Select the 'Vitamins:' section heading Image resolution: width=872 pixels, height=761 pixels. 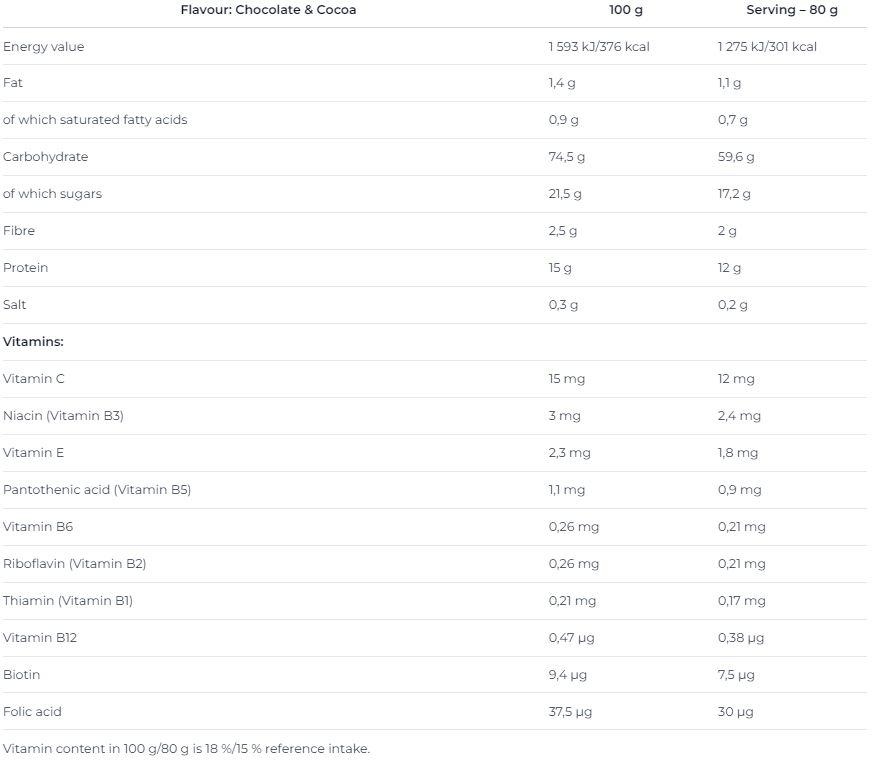[33, 342]
